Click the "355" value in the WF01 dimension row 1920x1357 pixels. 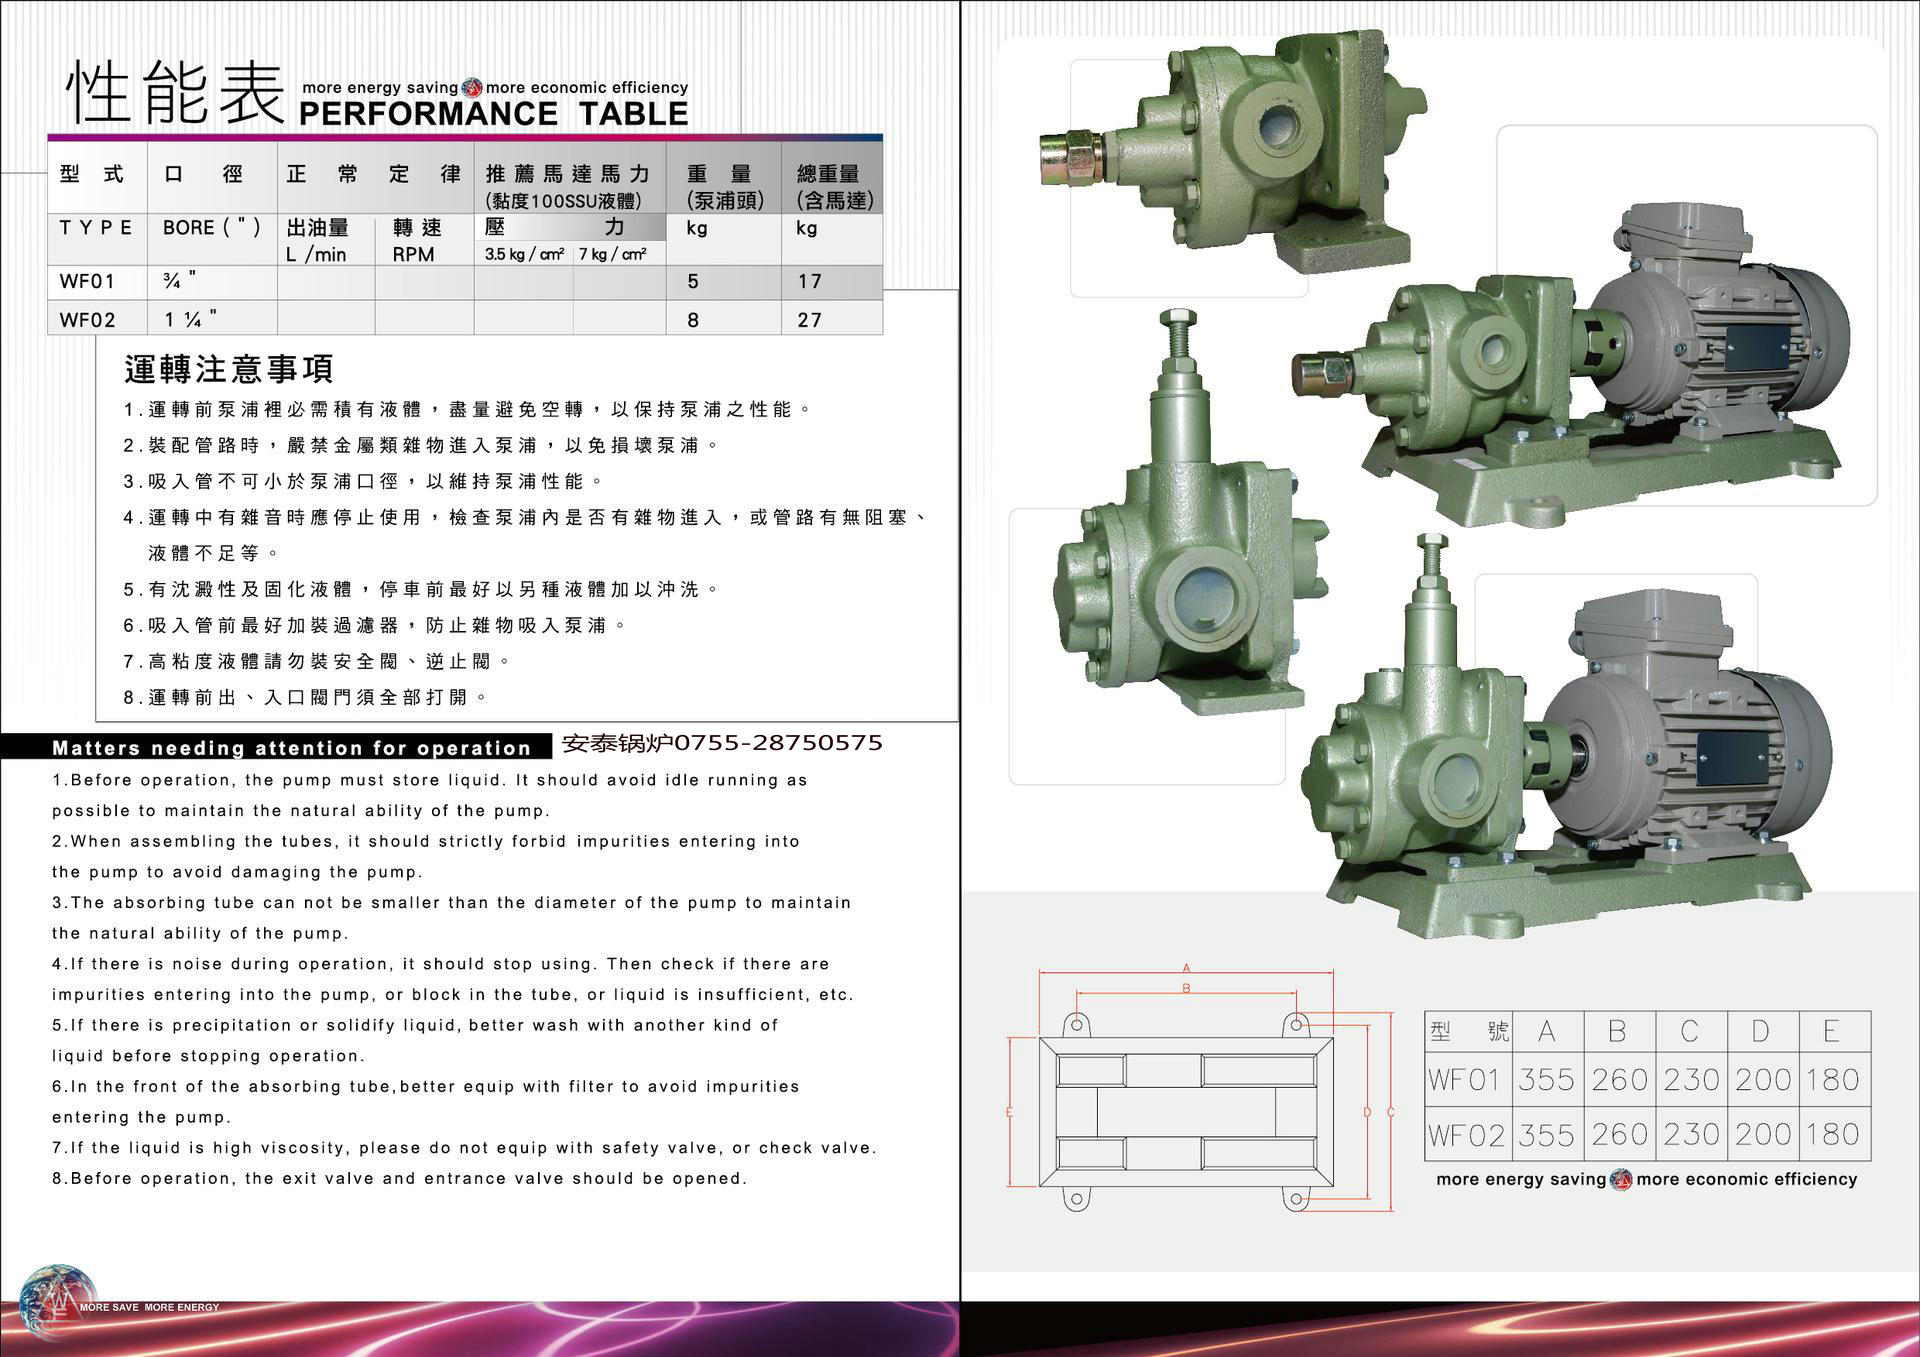pyautogui.click(x=1547, y=1080)
